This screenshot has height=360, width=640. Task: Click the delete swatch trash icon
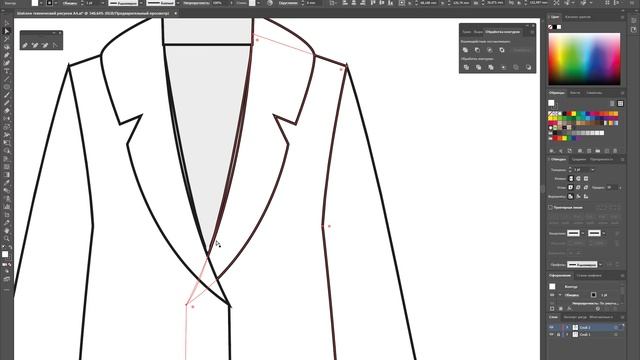[615, 151]
